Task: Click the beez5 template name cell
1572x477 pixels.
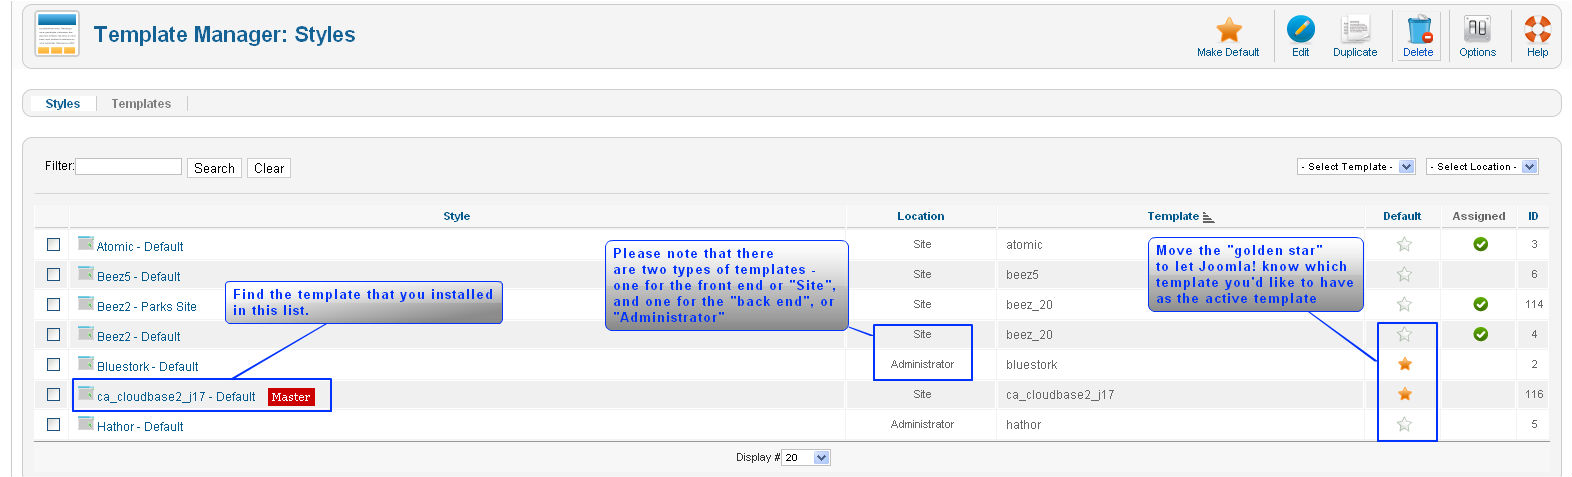Action: pyautogui.click(x=1022, y=275)
